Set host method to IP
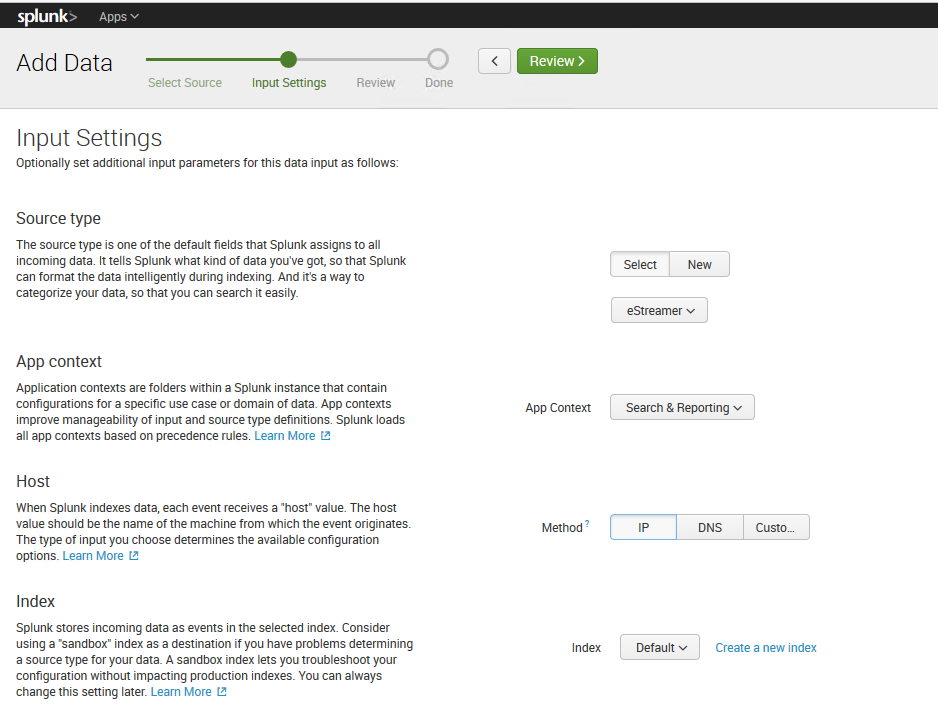 coord(643,527)
